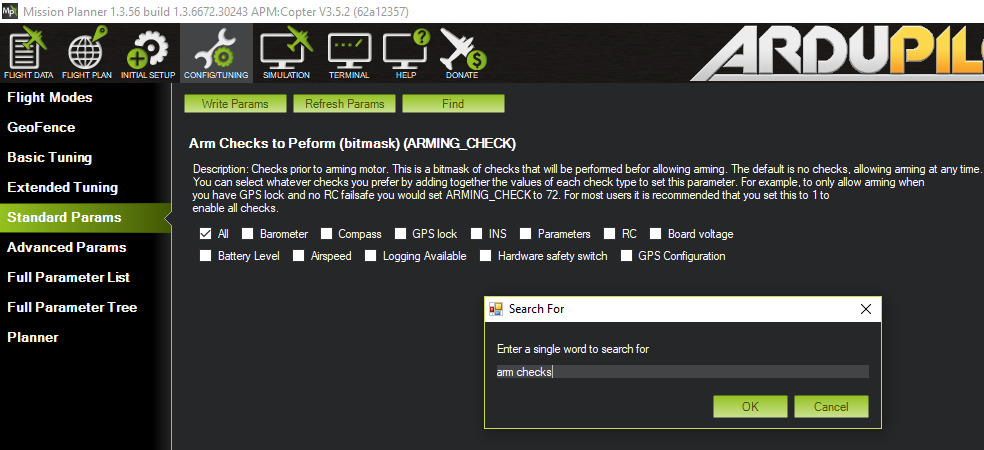The height and width of the screenshot is (450, 984).
Task: Enable the GPS lock checkbox
Action: (x=401, y=234)
